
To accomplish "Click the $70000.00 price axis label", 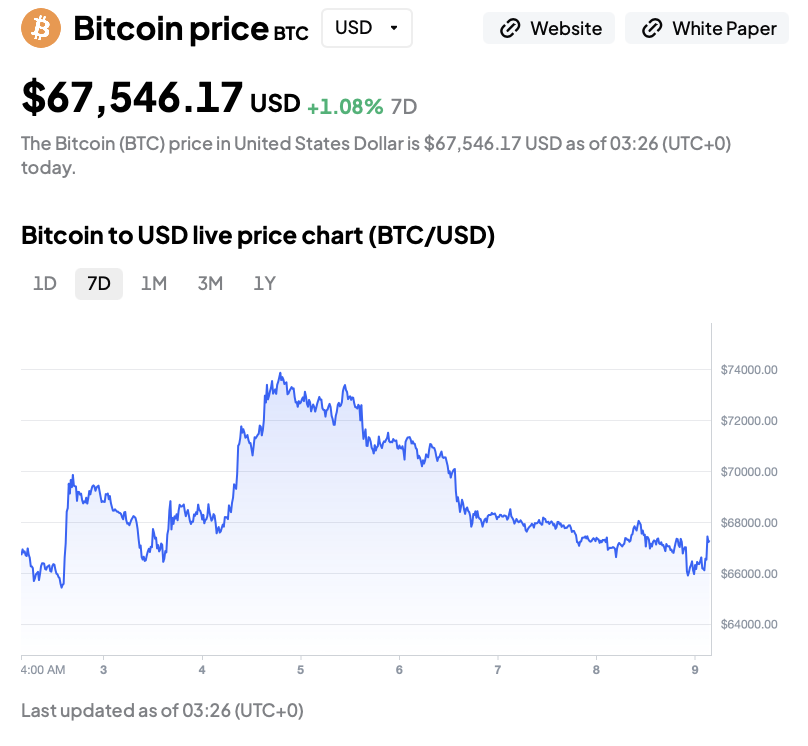I will pos(748,472).
